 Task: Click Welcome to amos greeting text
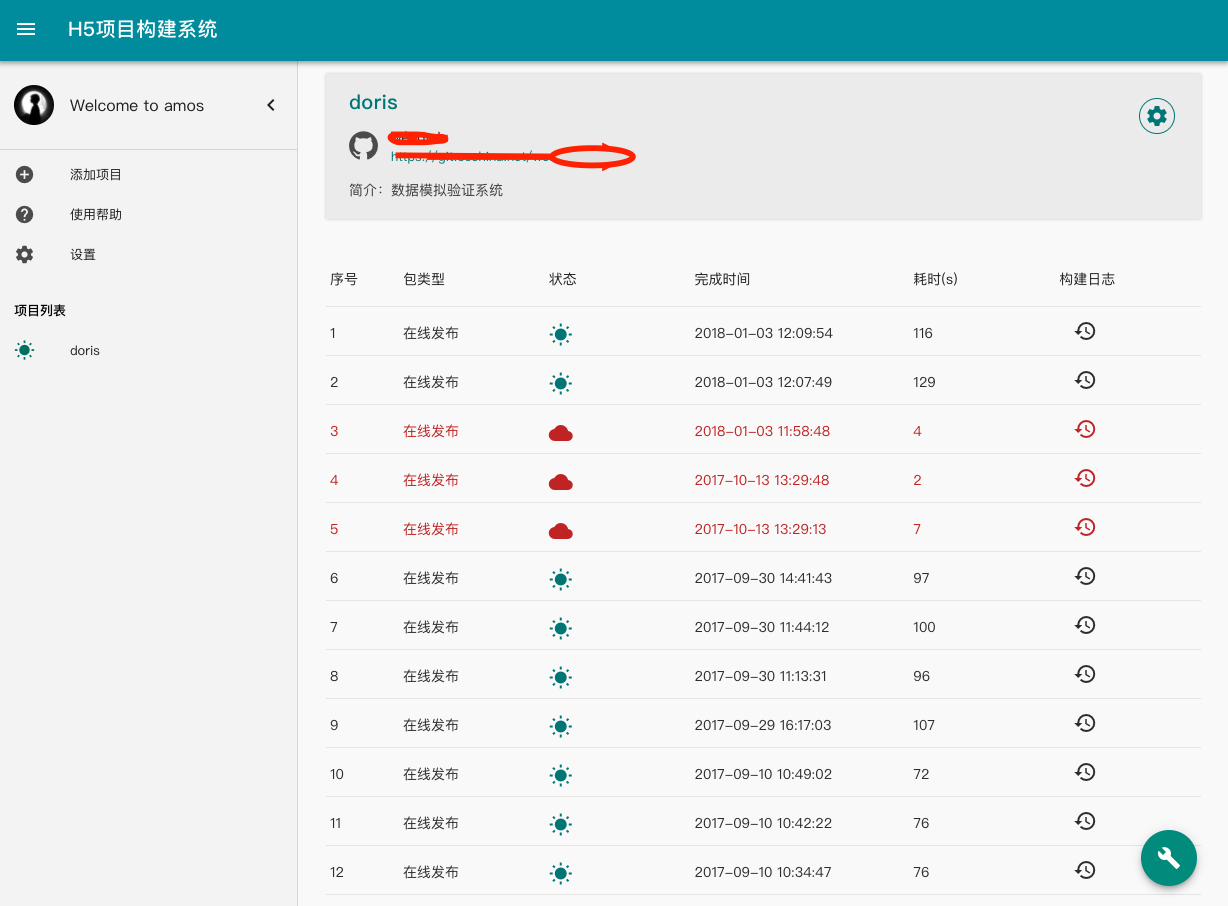coord(137,105)
